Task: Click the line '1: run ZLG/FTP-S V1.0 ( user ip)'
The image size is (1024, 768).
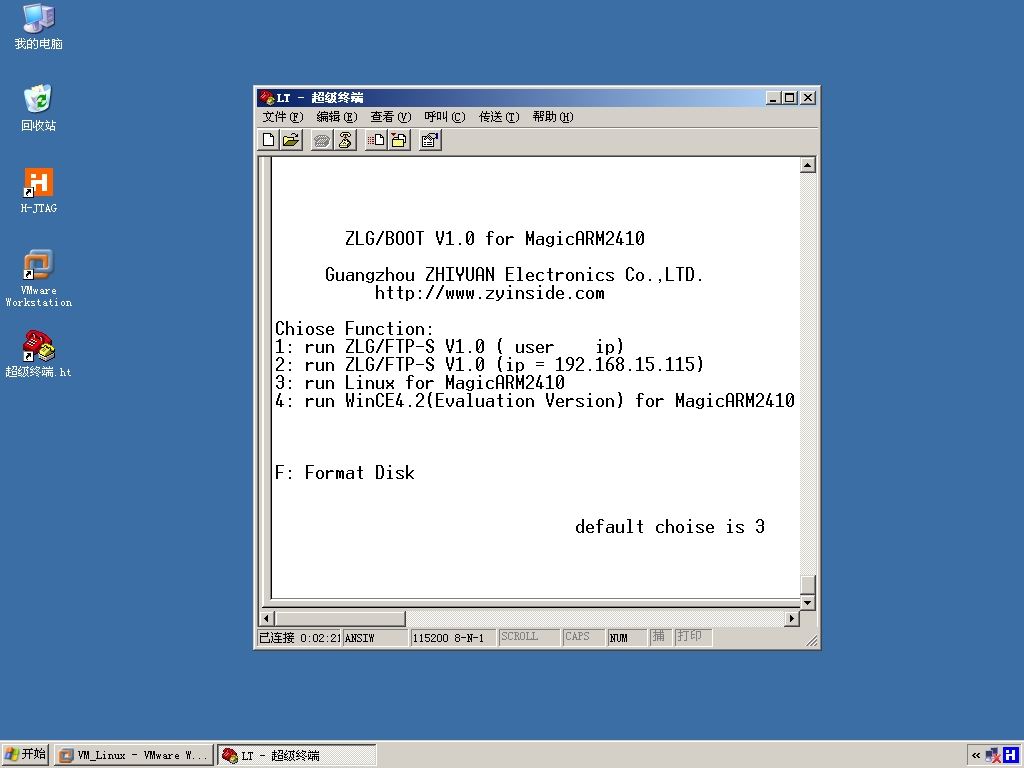Action: 450,346
